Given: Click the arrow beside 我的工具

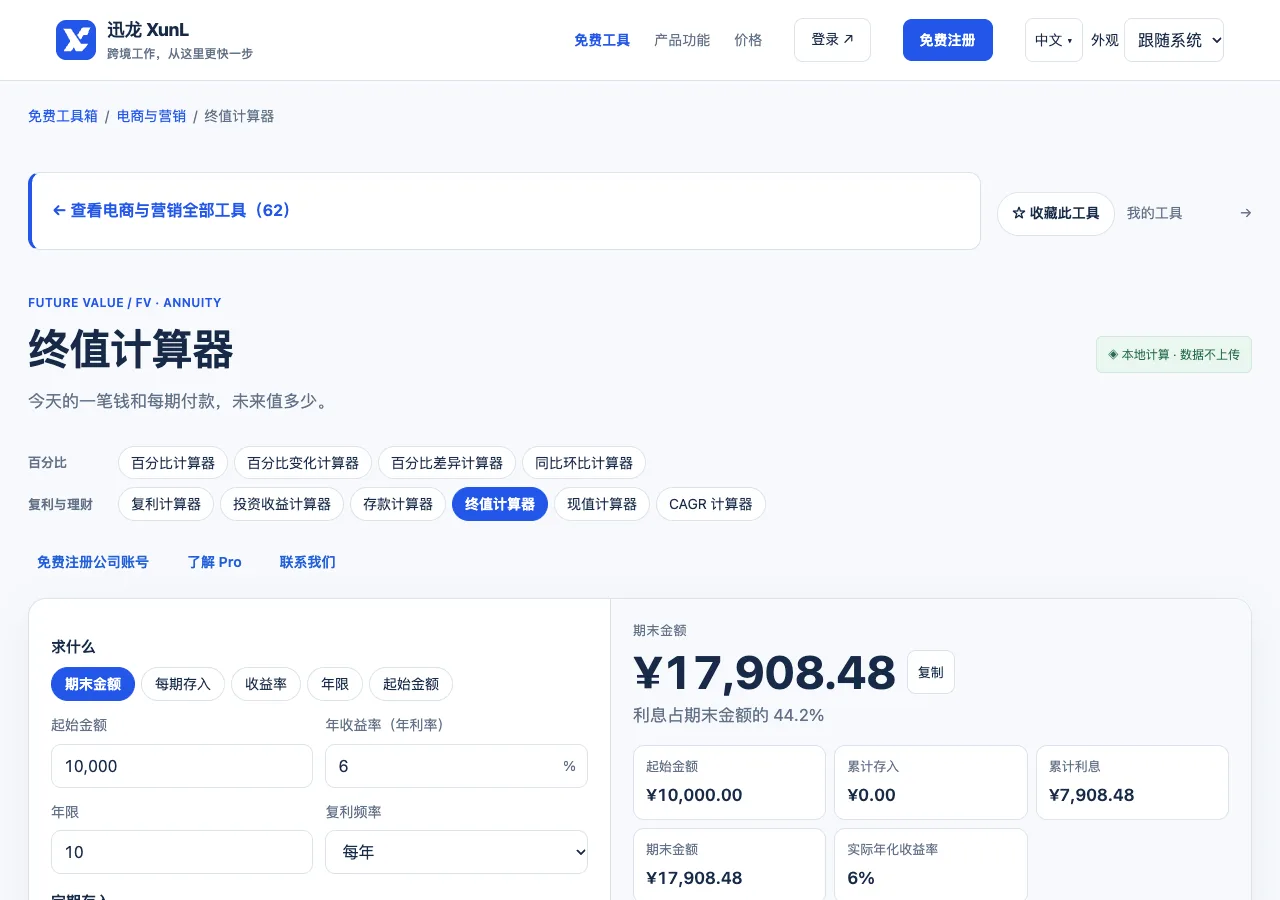Looking at the screenshot, I should pyautogui.click(x=1245, y=213).
